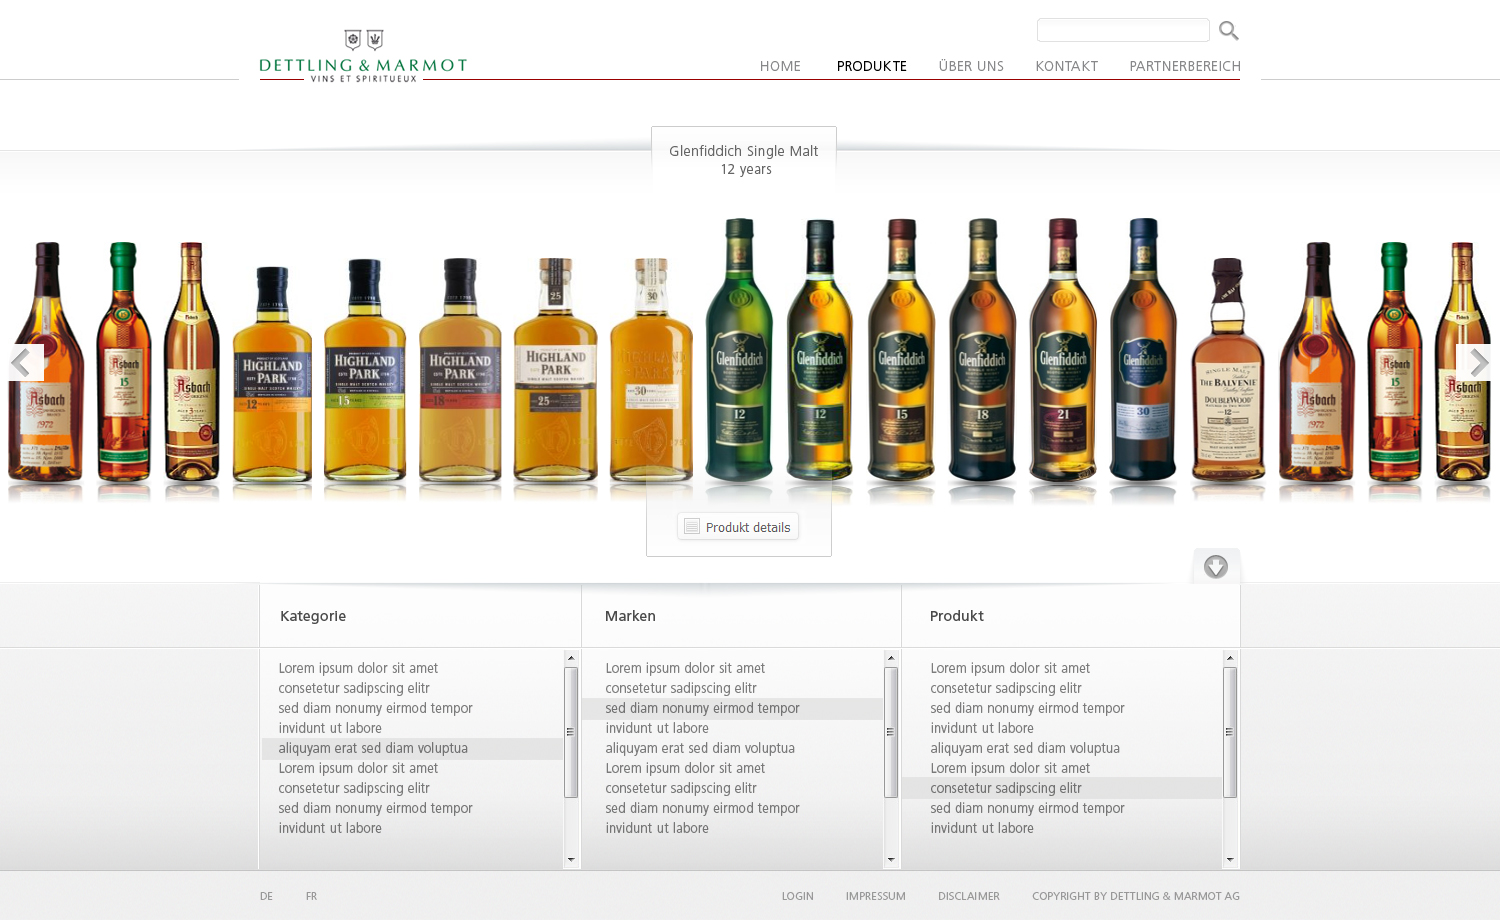The image size is (1500, 920).
Task: Click the magnifying glass search icon
Action: click(x=1228, y=31)
